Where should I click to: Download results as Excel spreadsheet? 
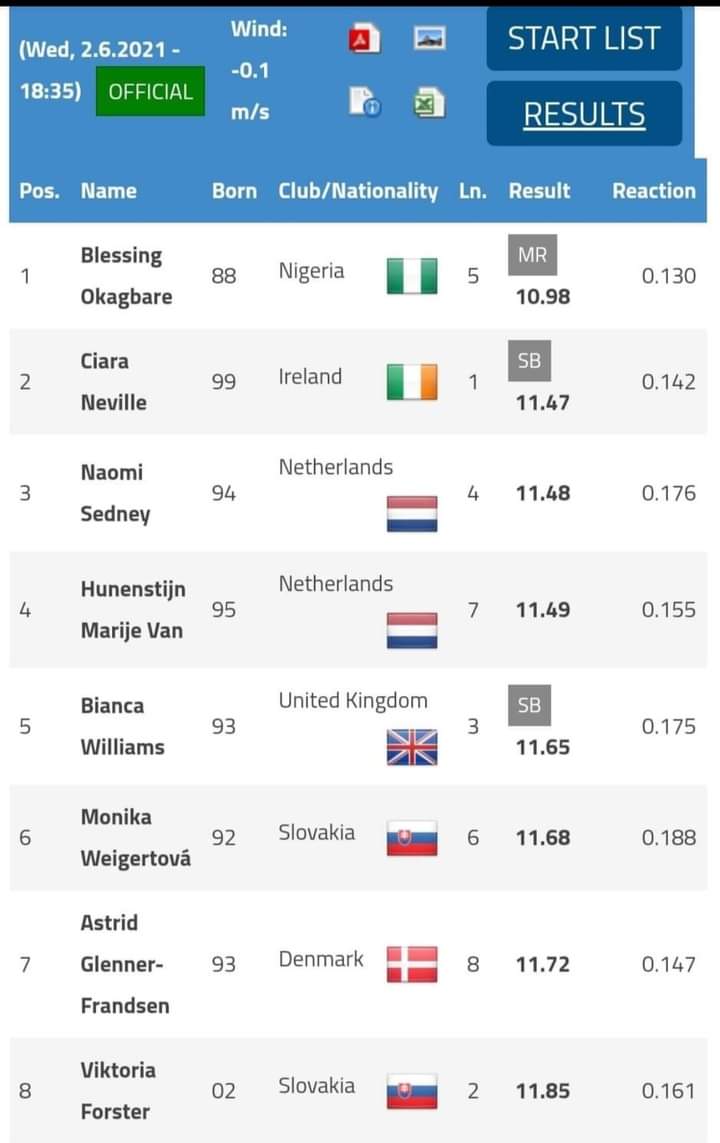pos(430,102)
